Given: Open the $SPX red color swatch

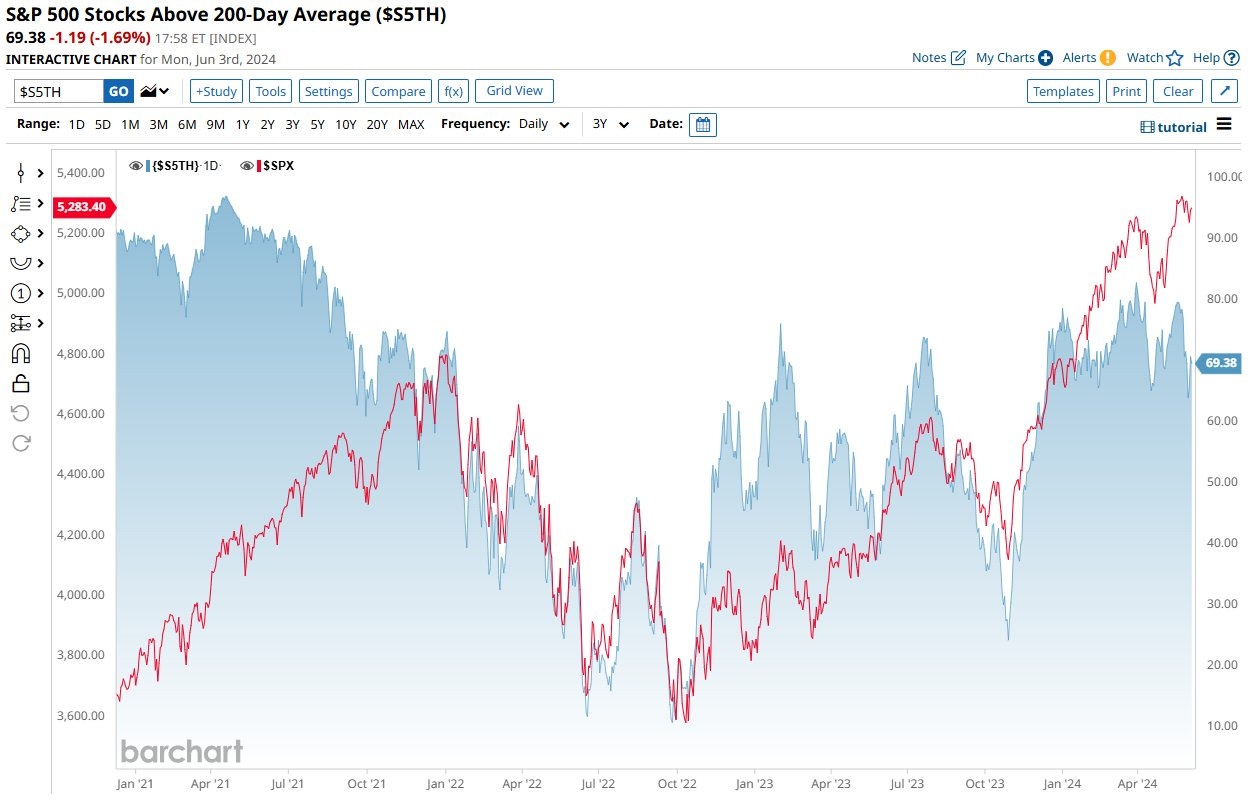Looking at the screenshot, I should 259,166.
